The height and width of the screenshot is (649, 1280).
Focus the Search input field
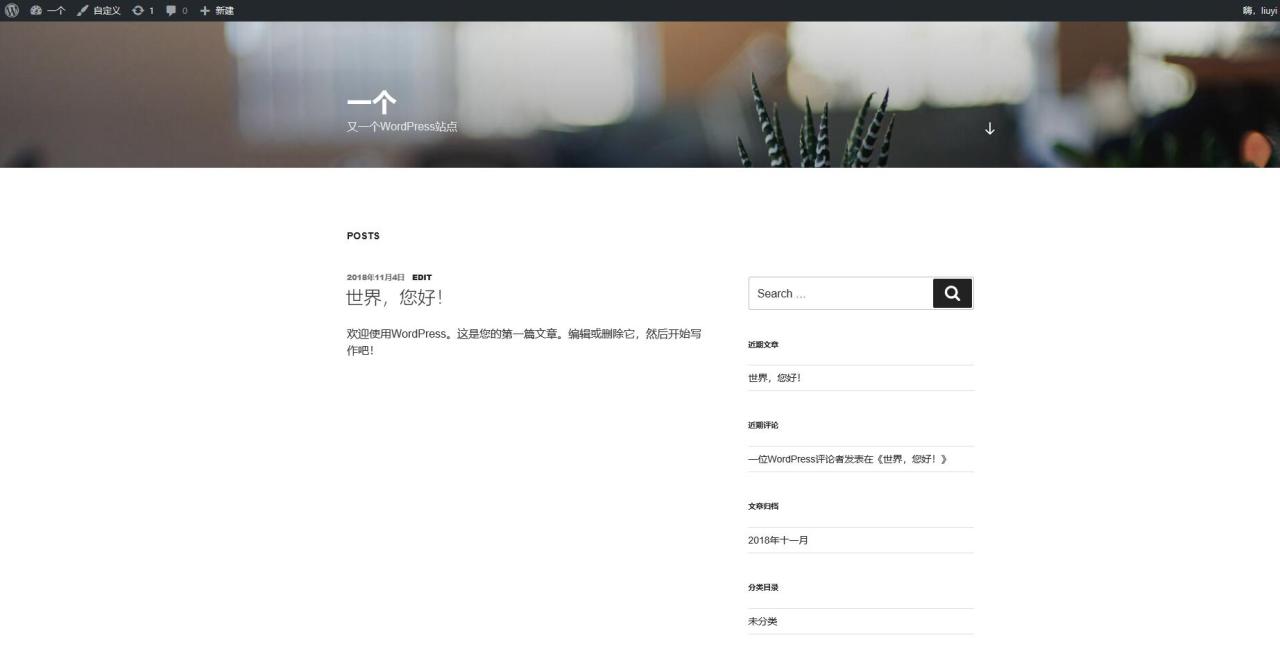841,293
